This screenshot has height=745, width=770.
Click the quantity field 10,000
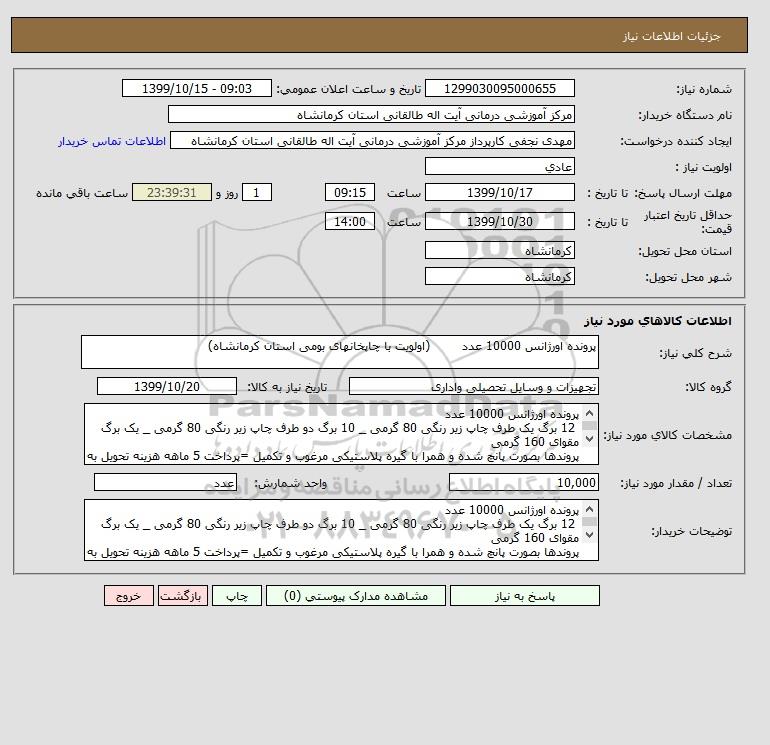tap(523, 482)
